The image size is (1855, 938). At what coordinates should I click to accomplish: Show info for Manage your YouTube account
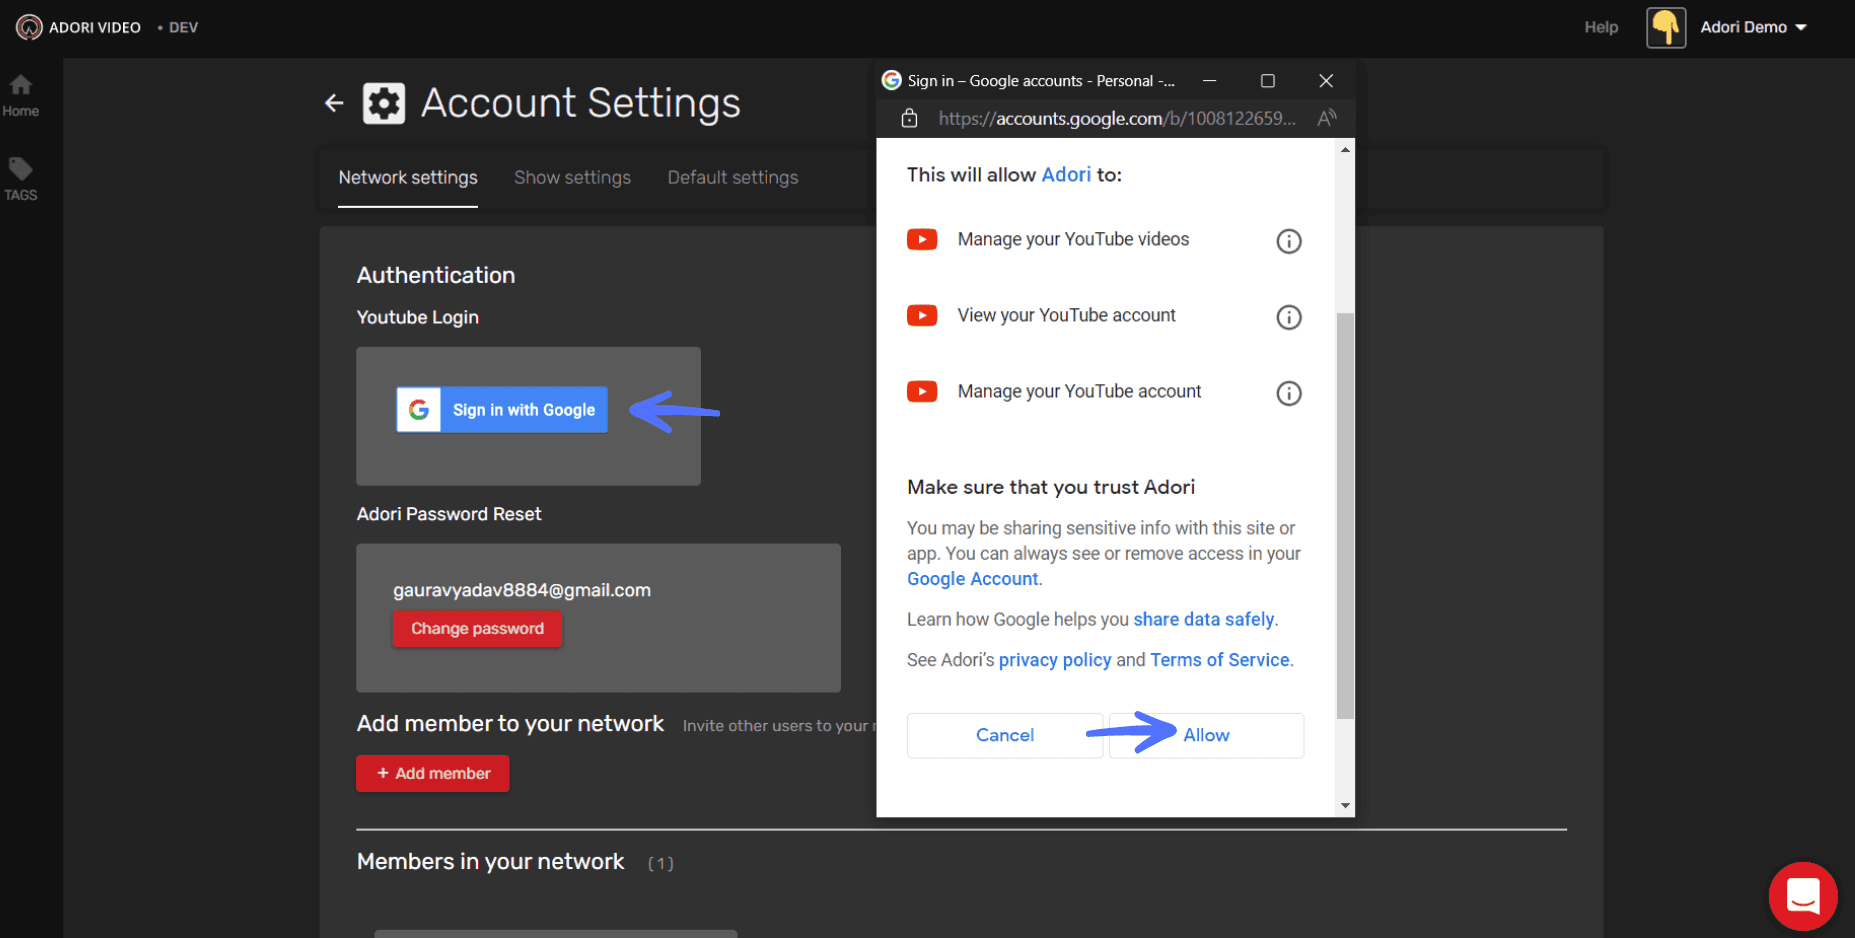pos(1289,393)
